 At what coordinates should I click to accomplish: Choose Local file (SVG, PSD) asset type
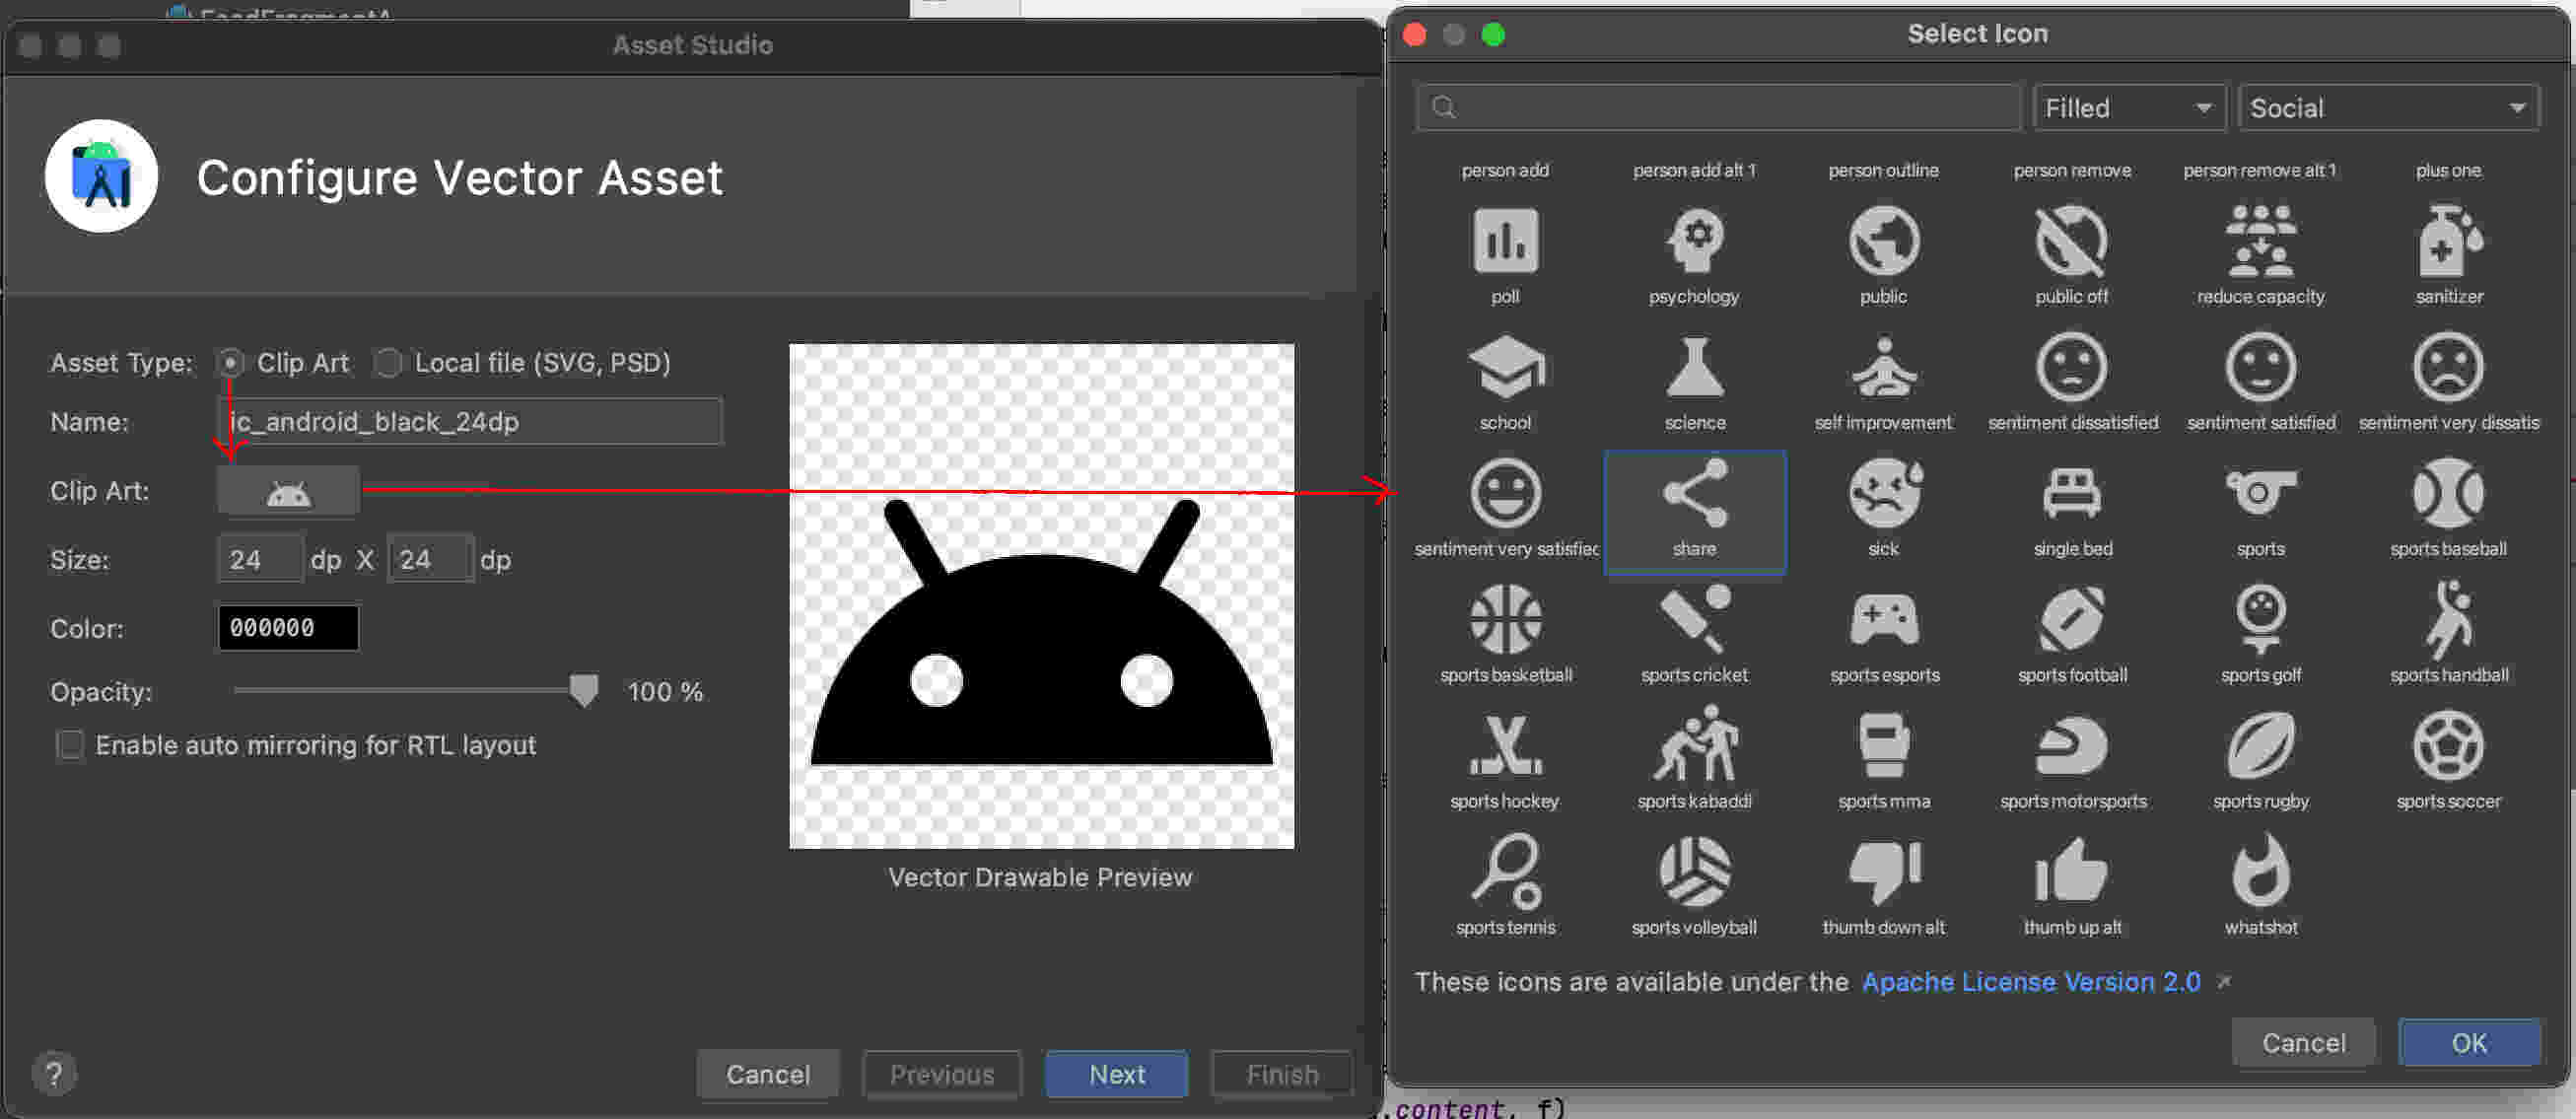(387, 363)
